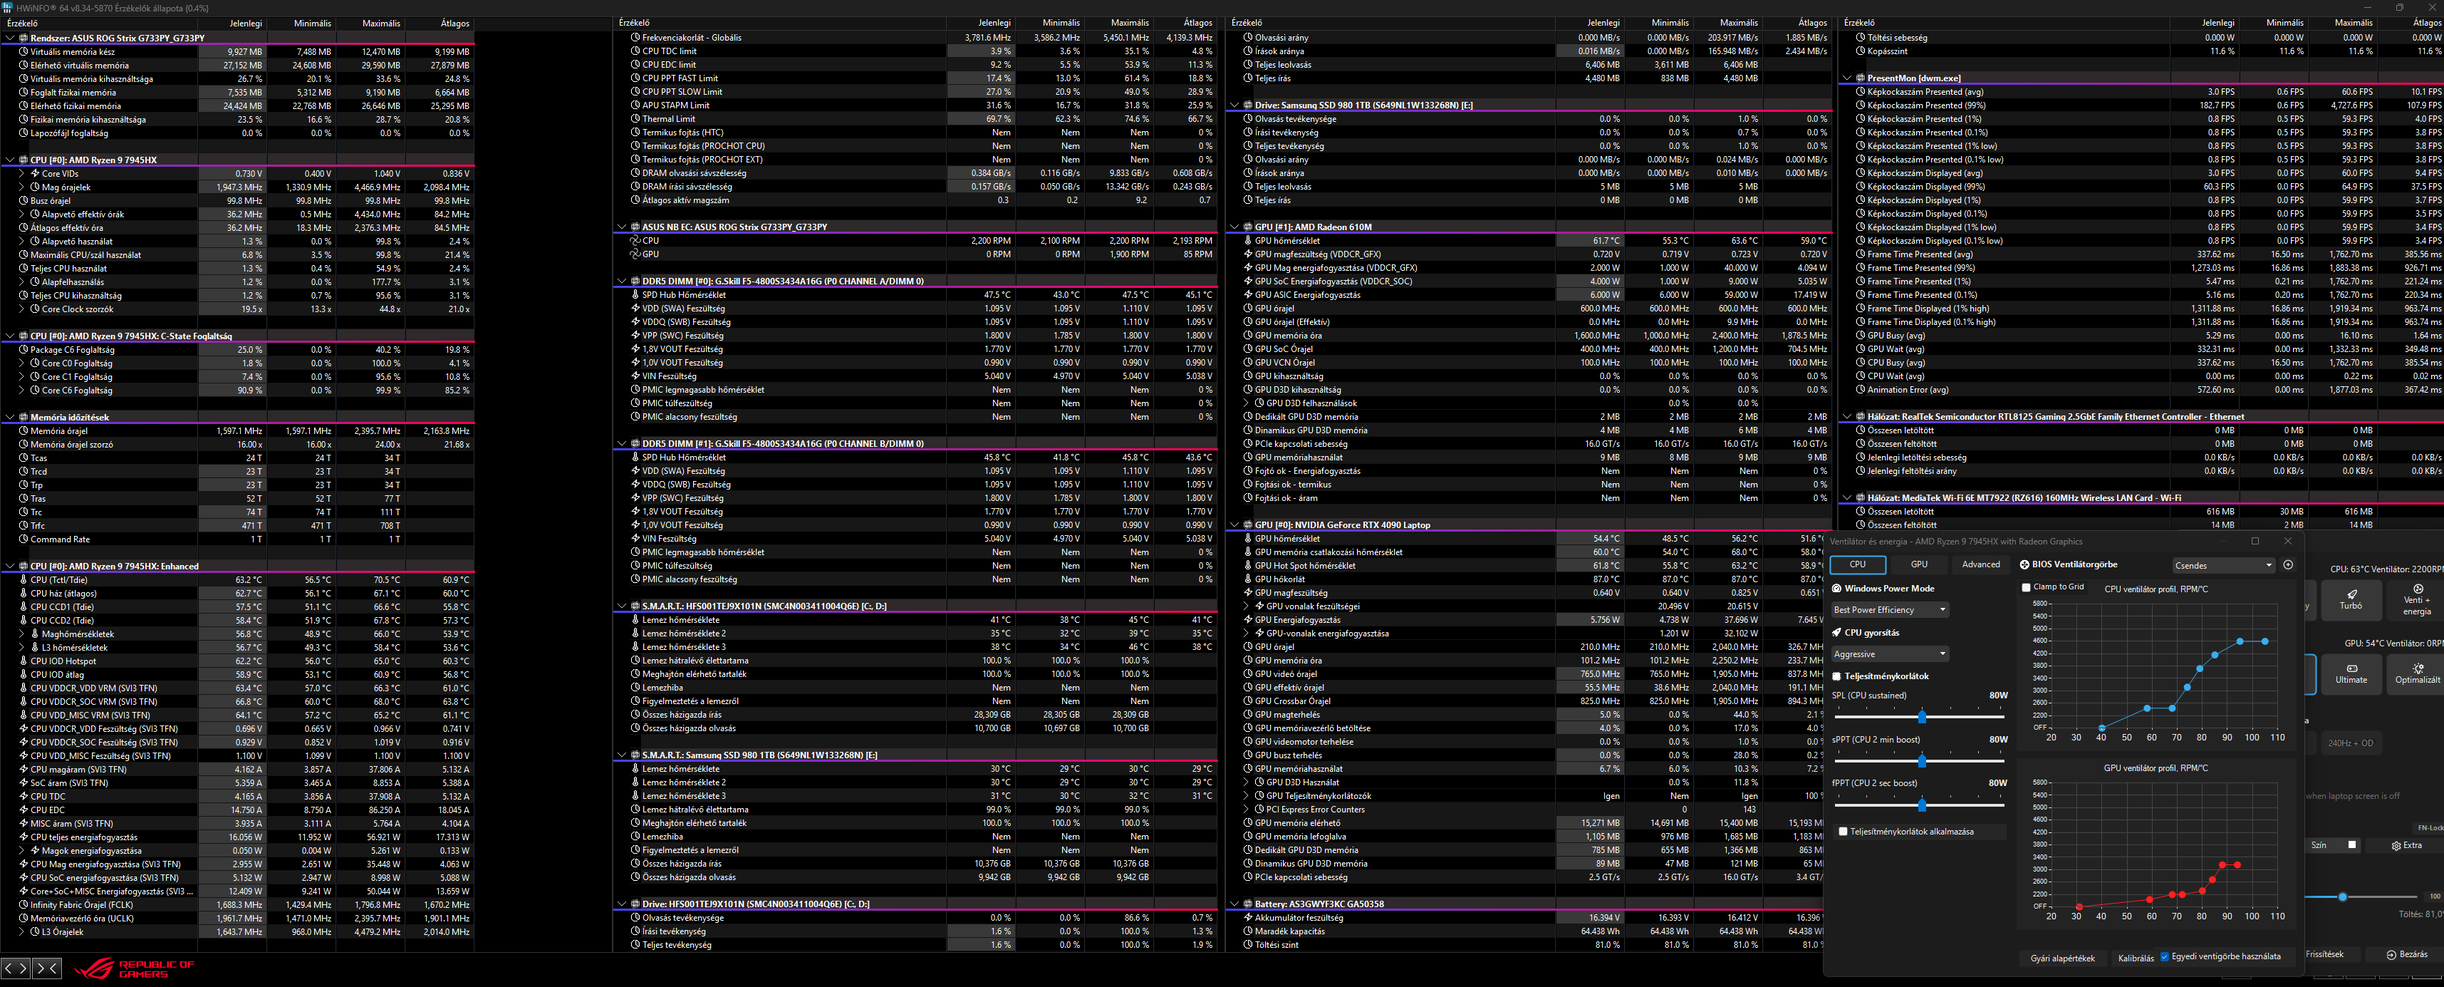Click the icon of the S.M.A.R.T.: HFS001TEJ9X101N group

tap(635, 606)
